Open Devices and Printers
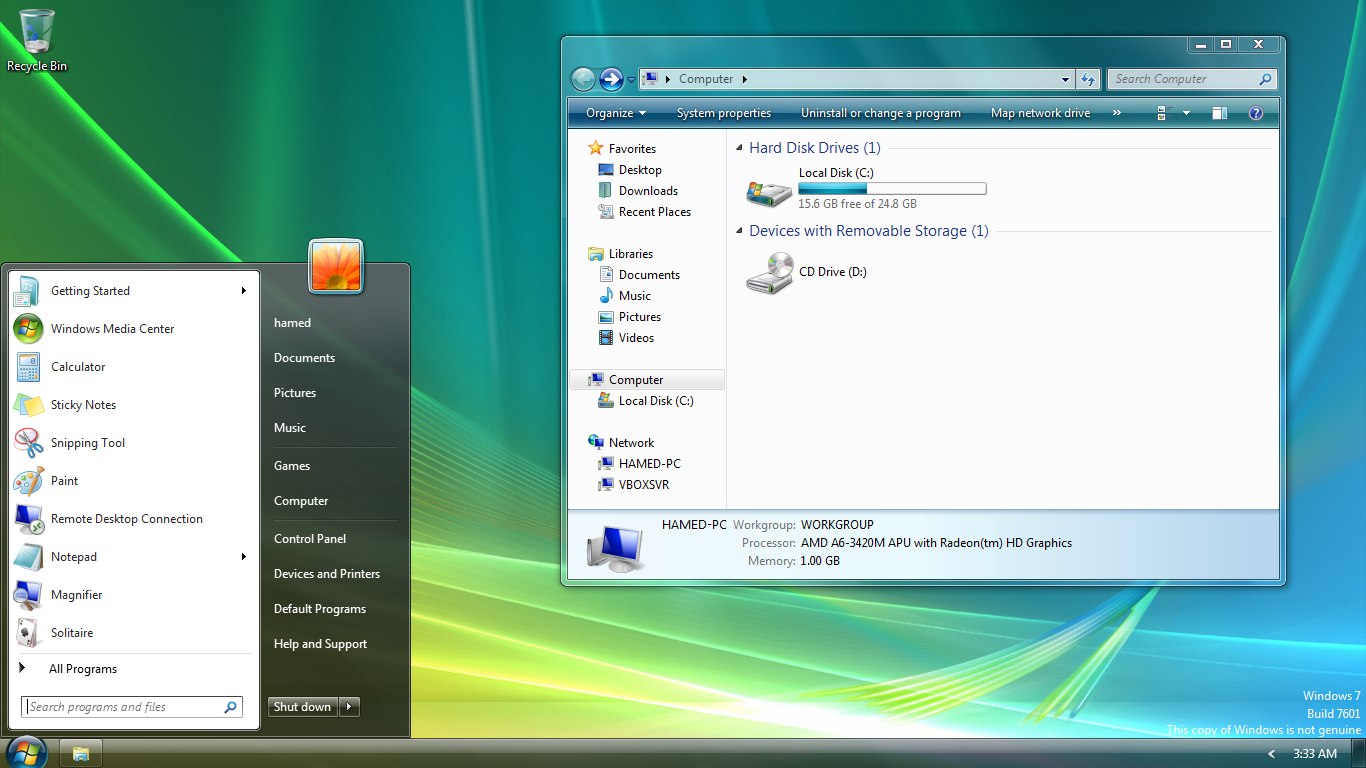Screen dimensions: 1366x768 (x=327, y=574)
